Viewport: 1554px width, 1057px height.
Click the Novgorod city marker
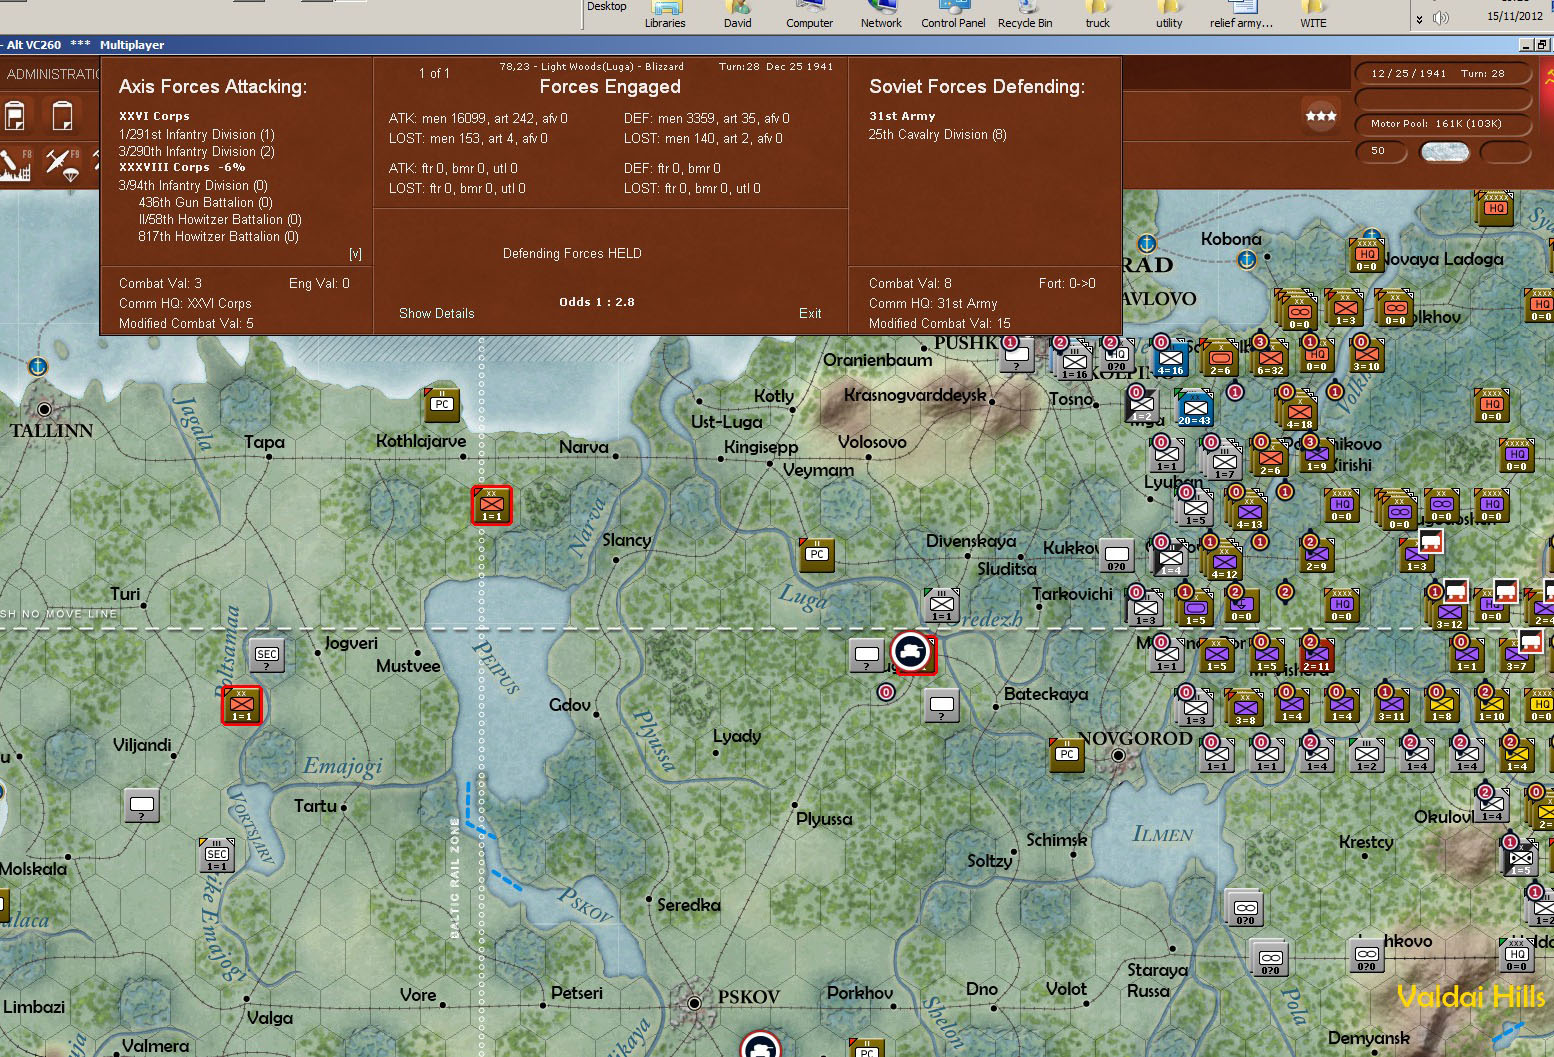[1118, 755]
